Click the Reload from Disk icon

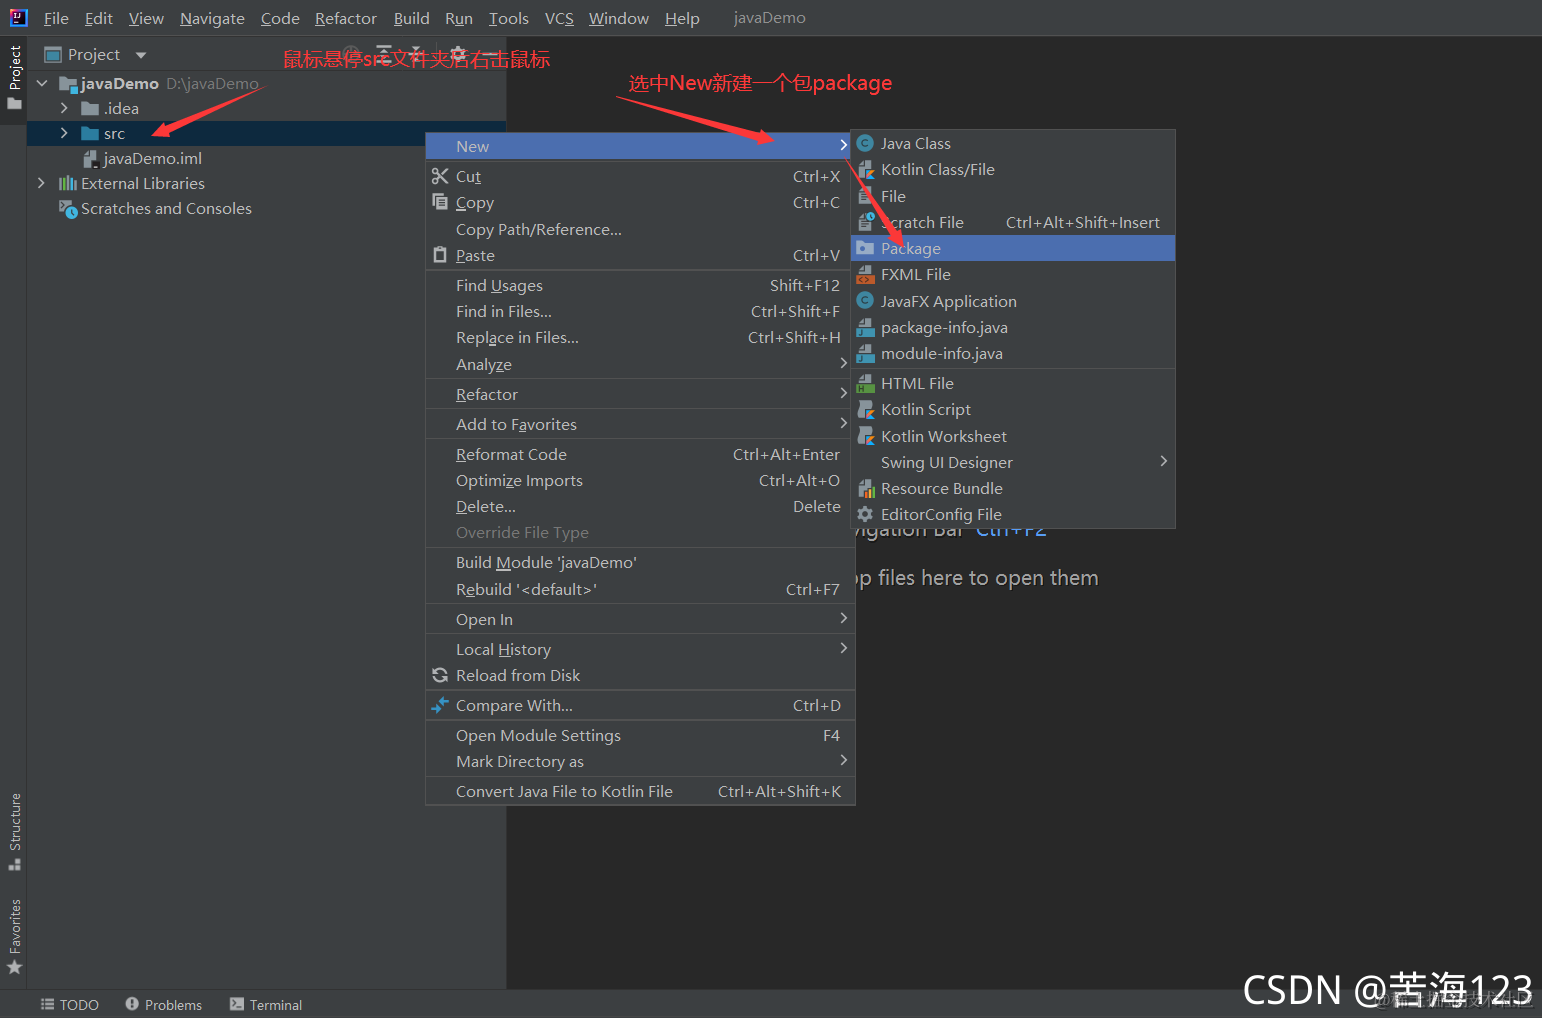pos(440,675)
